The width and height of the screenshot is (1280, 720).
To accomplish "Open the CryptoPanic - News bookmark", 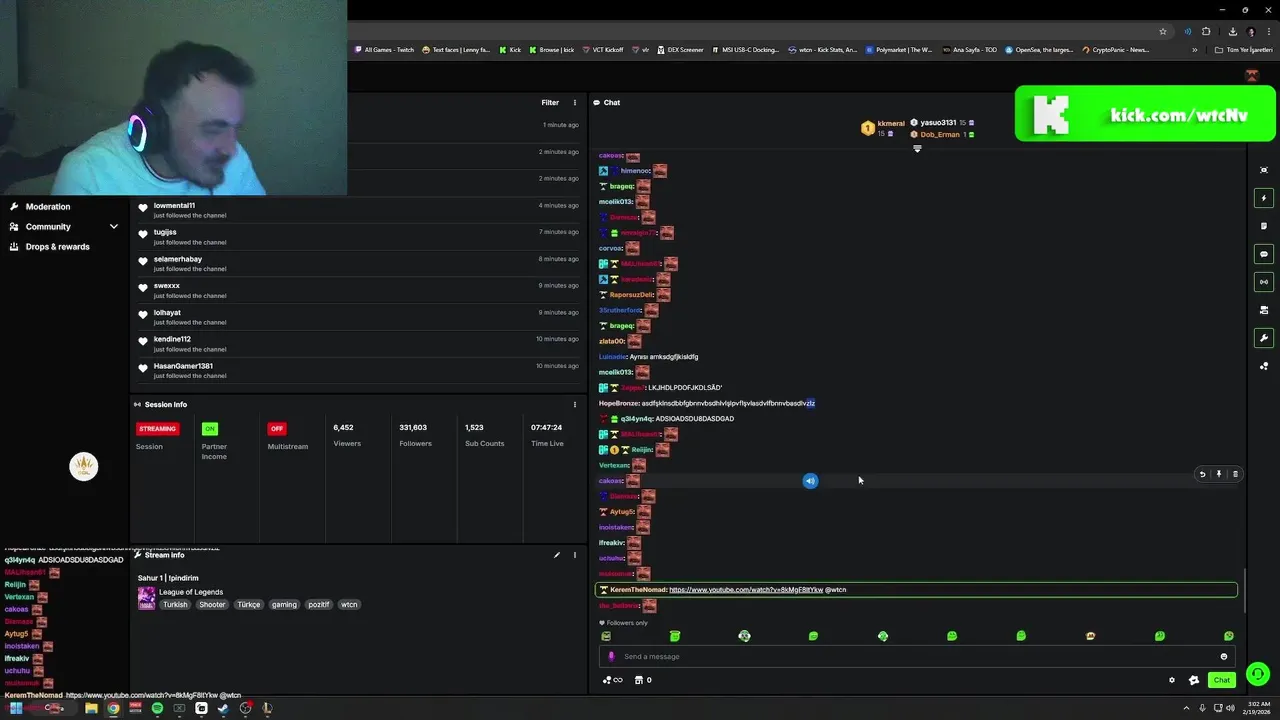I will point(1115,50).
